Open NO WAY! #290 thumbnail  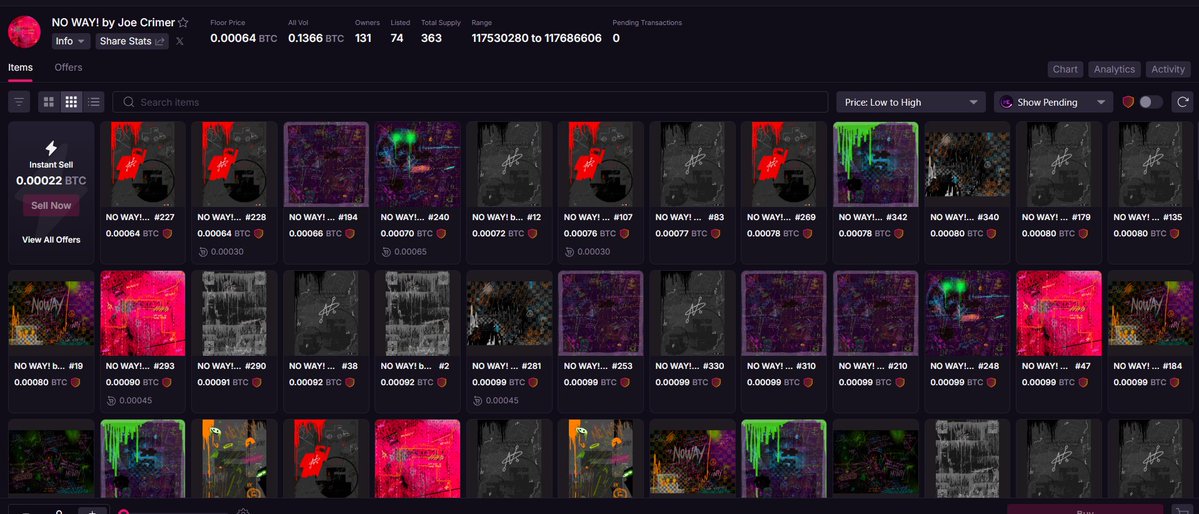235,313
